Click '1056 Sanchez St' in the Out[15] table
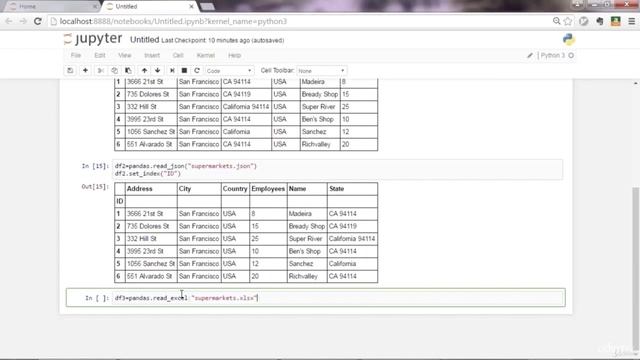 coord(151,264)
